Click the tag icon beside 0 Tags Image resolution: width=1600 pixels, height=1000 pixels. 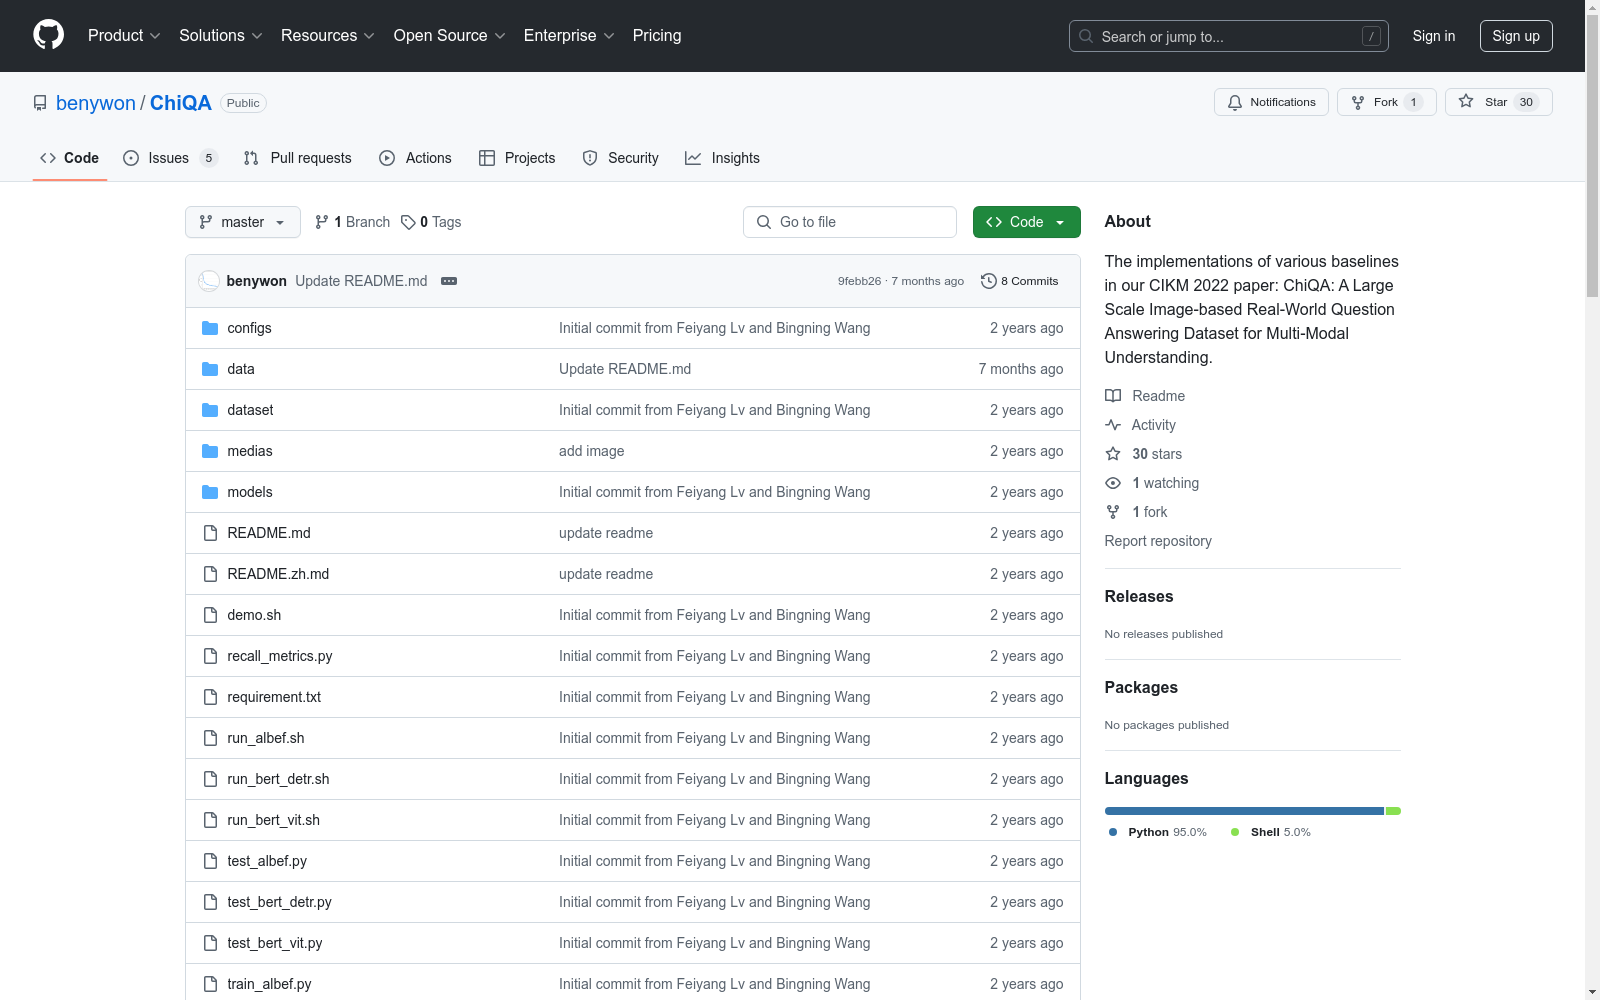pos(408,222)
